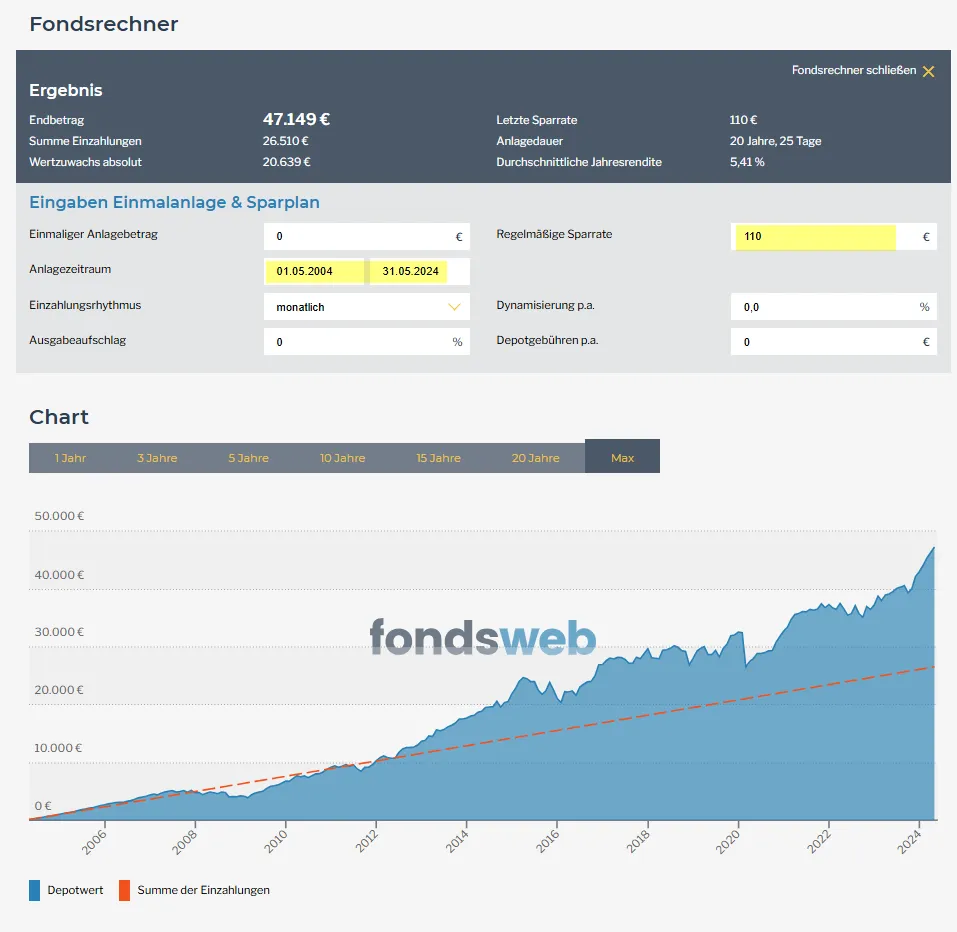Click the fondsweb watermark in the chart
This screenshot has width=957, height=932.
coord(482,637)
